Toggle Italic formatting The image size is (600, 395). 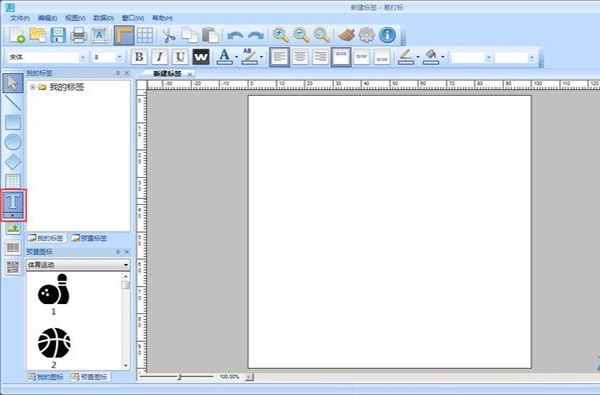pyautogui.click(x=160, y=57)
